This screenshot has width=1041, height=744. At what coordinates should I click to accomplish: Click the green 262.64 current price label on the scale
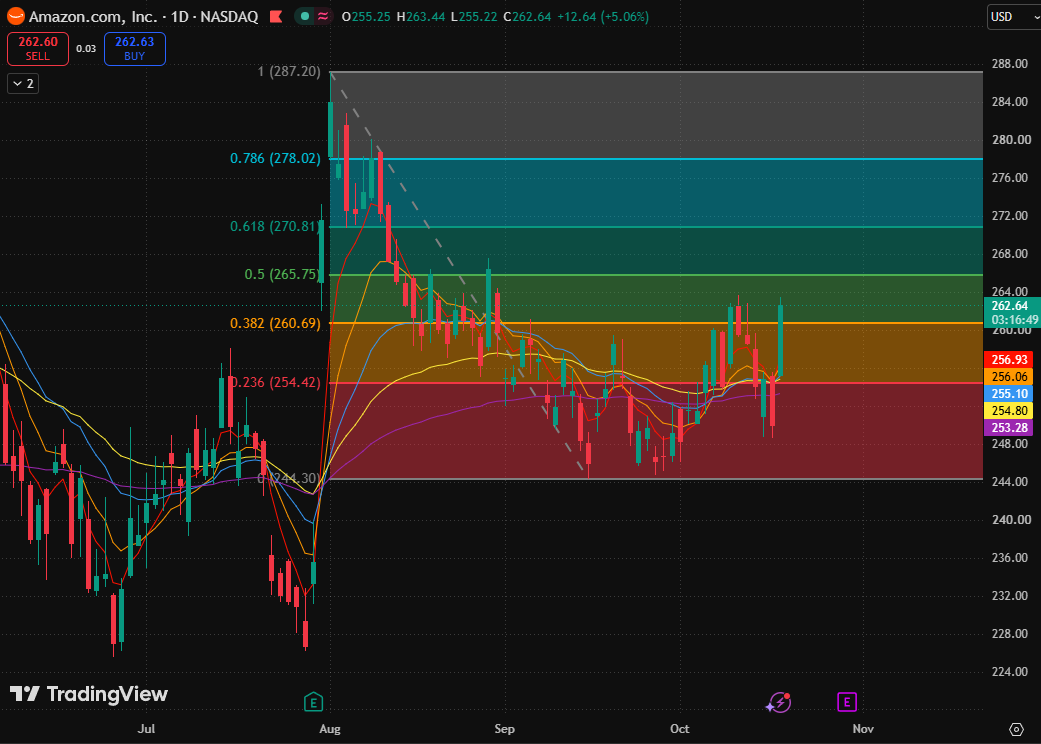(1012, 312)
